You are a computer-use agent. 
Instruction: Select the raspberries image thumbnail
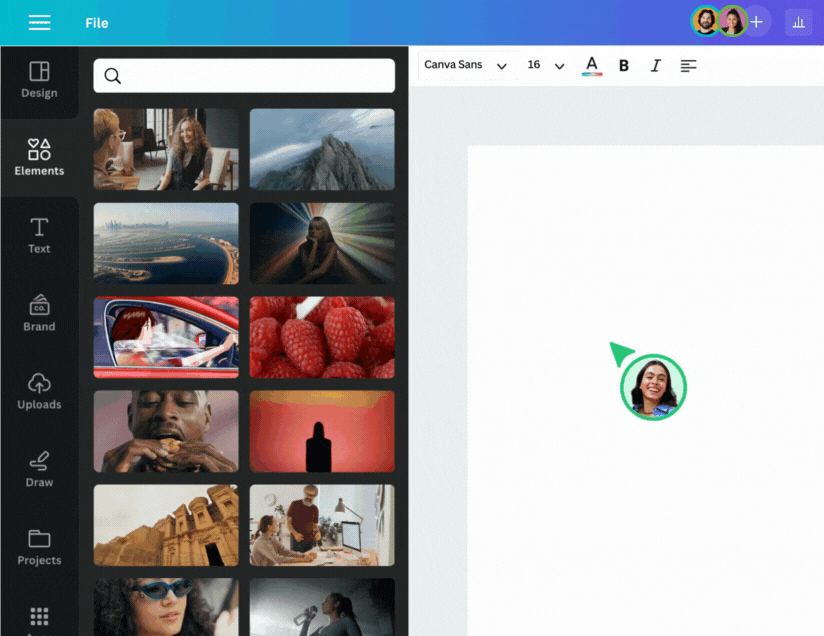coord(322,337)
